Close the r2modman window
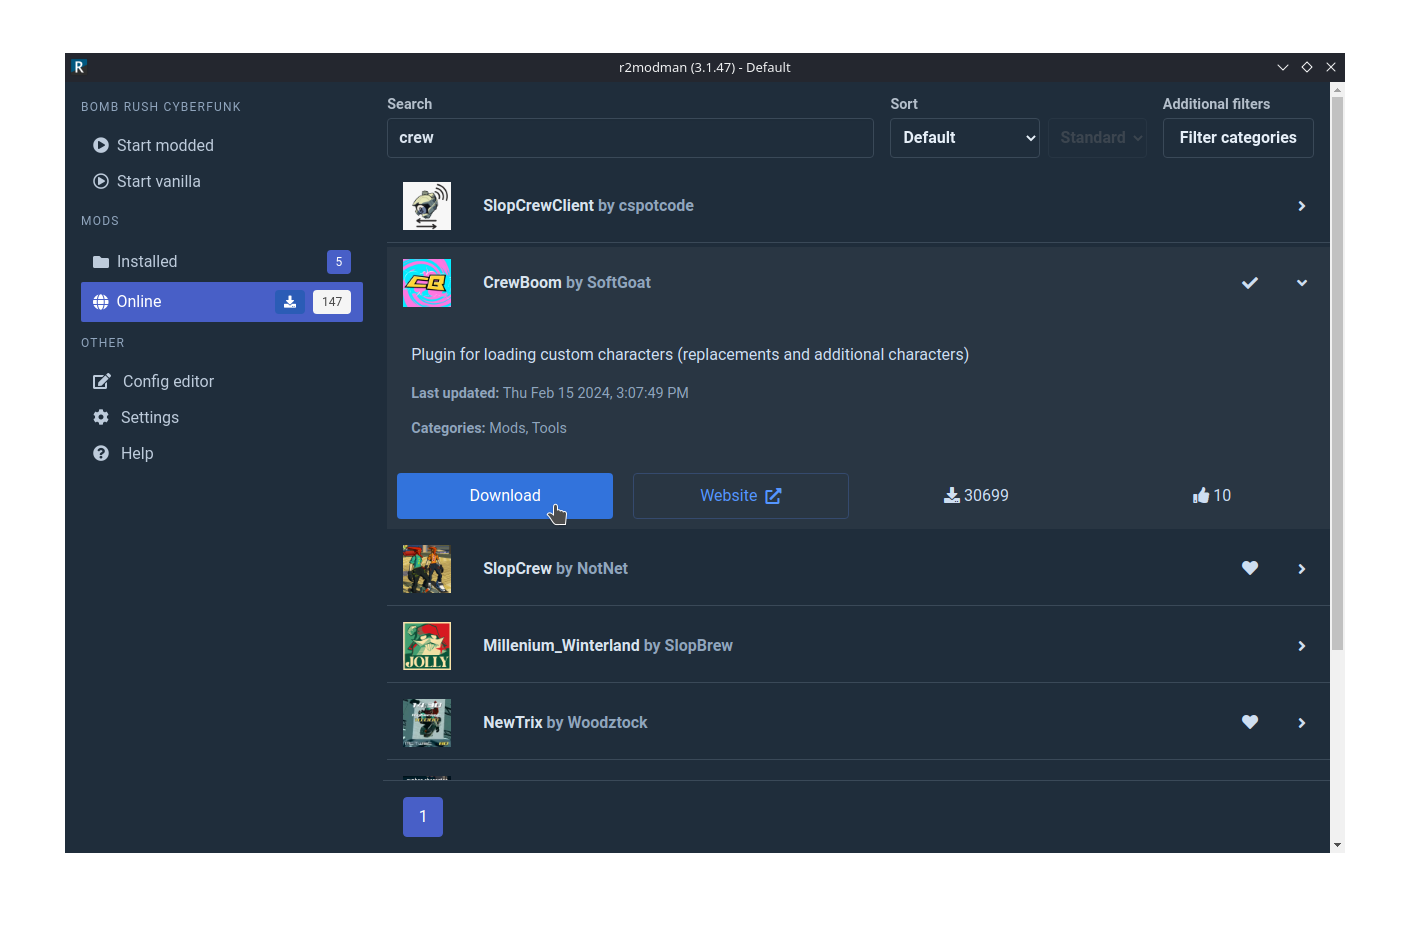This screenshot has width=1410, height=930. point(1331,67)
